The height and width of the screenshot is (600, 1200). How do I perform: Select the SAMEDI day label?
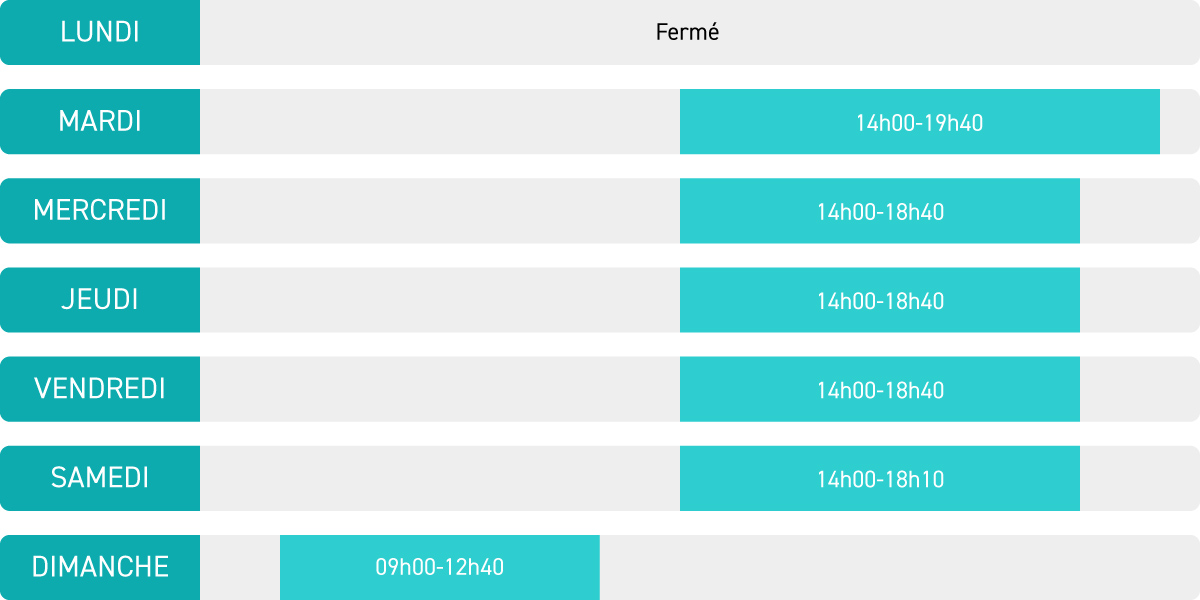pyautogui.click(x=100, y=477)
